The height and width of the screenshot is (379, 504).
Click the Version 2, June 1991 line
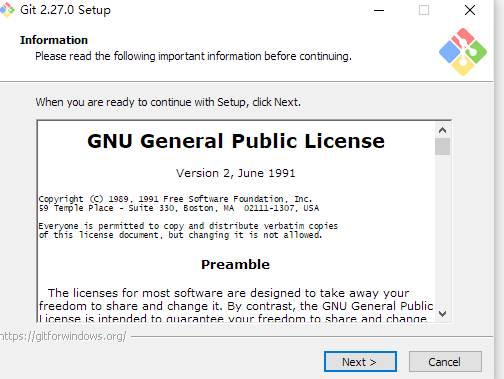pos(236,173)
